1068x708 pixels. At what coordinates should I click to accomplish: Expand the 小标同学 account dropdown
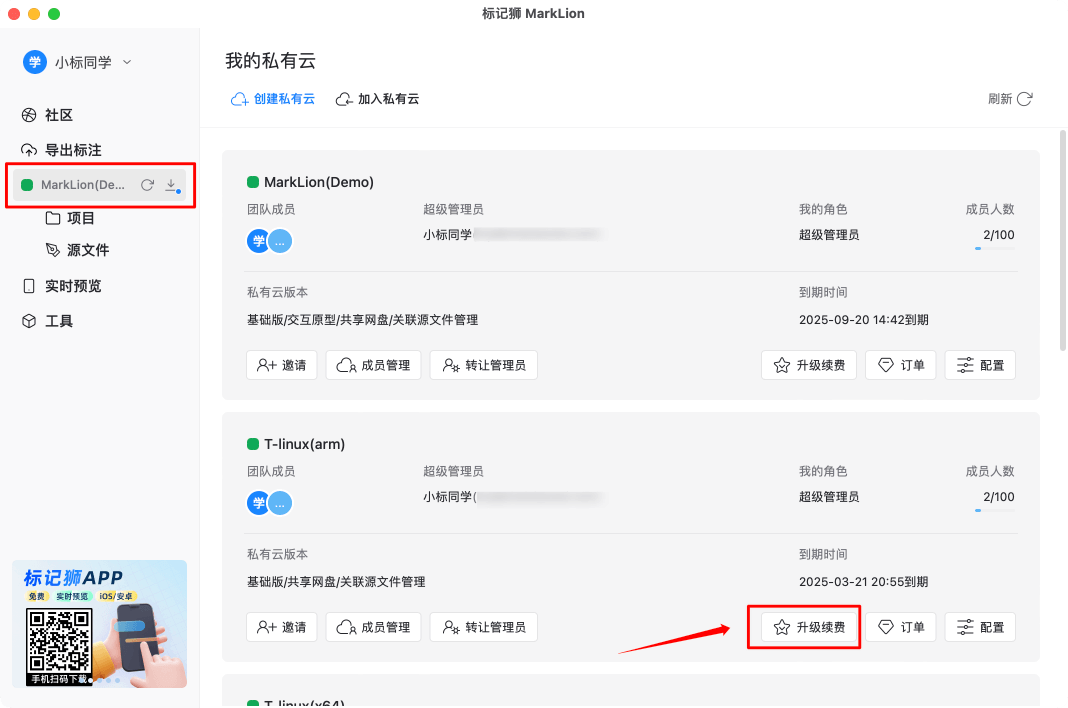tap(126, 61)
